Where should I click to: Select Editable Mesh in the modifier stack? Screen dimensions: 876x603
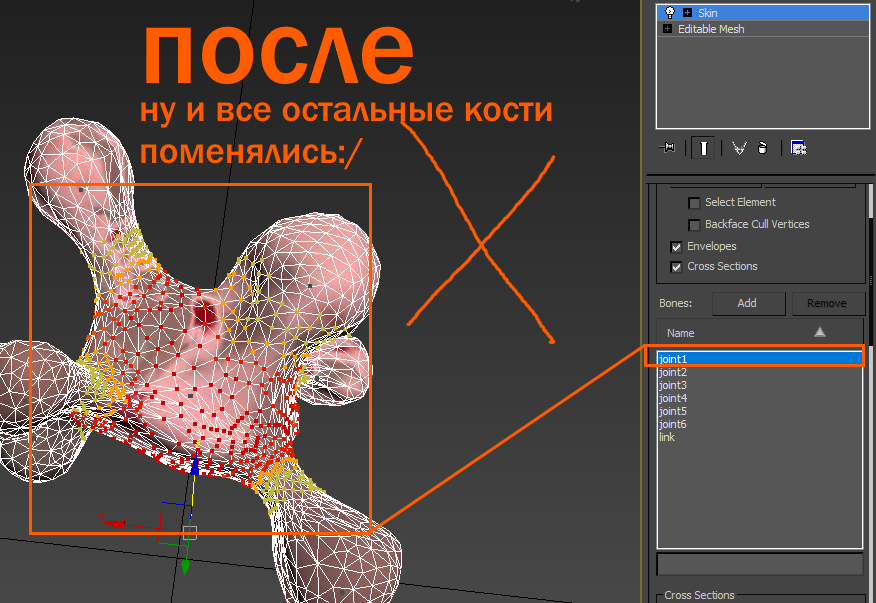(711, 29)
